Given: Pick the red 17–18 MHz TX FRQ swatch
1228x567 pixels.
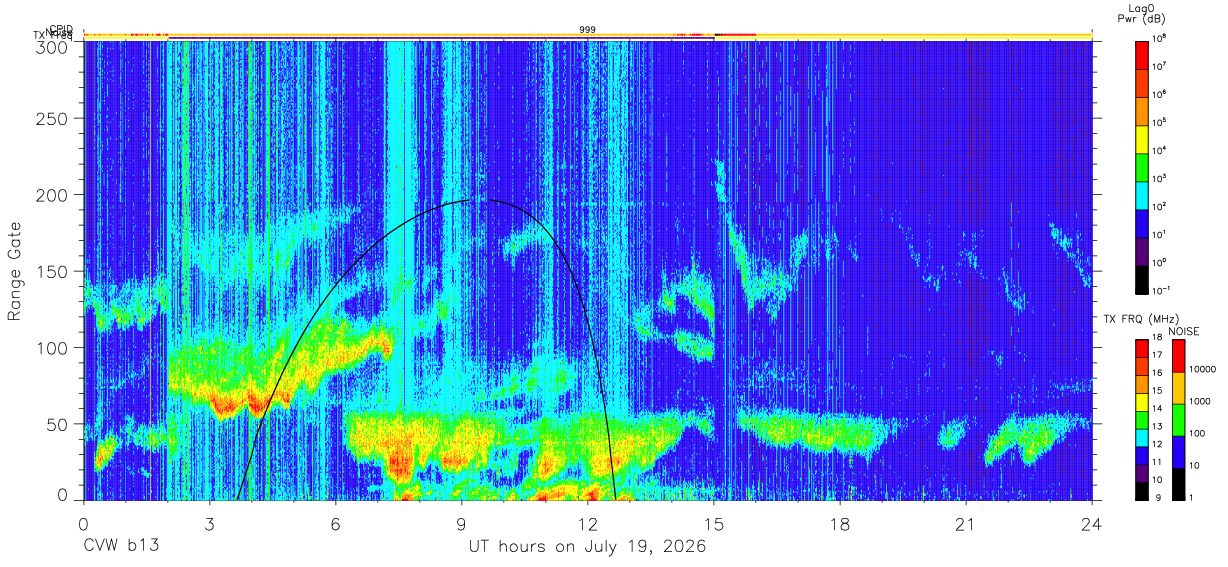Looking at the screenshot, I should pyautogui.click(x=1143, y=348).
